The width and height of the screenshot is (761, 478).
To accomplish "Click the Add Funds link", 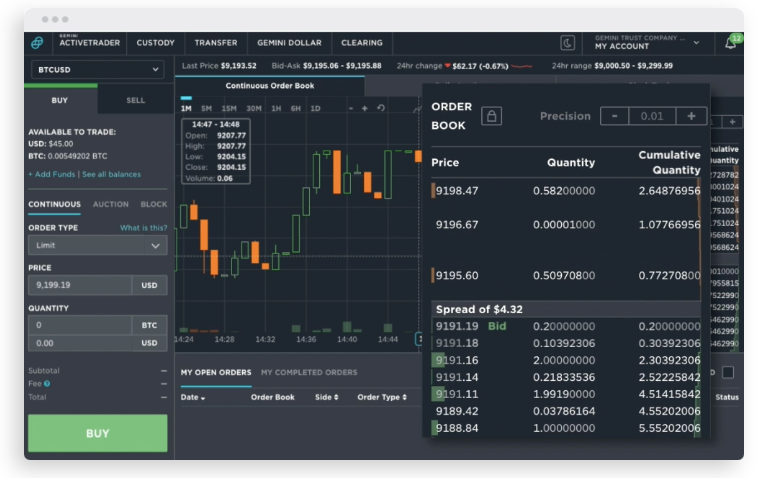I will [51, 174].
